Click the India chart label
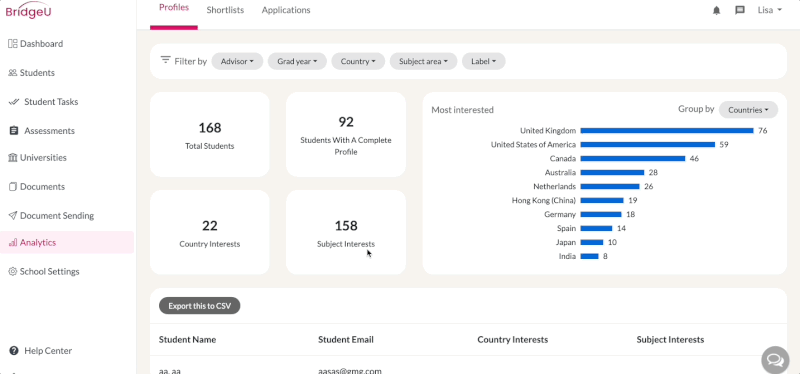 point(567,257)
